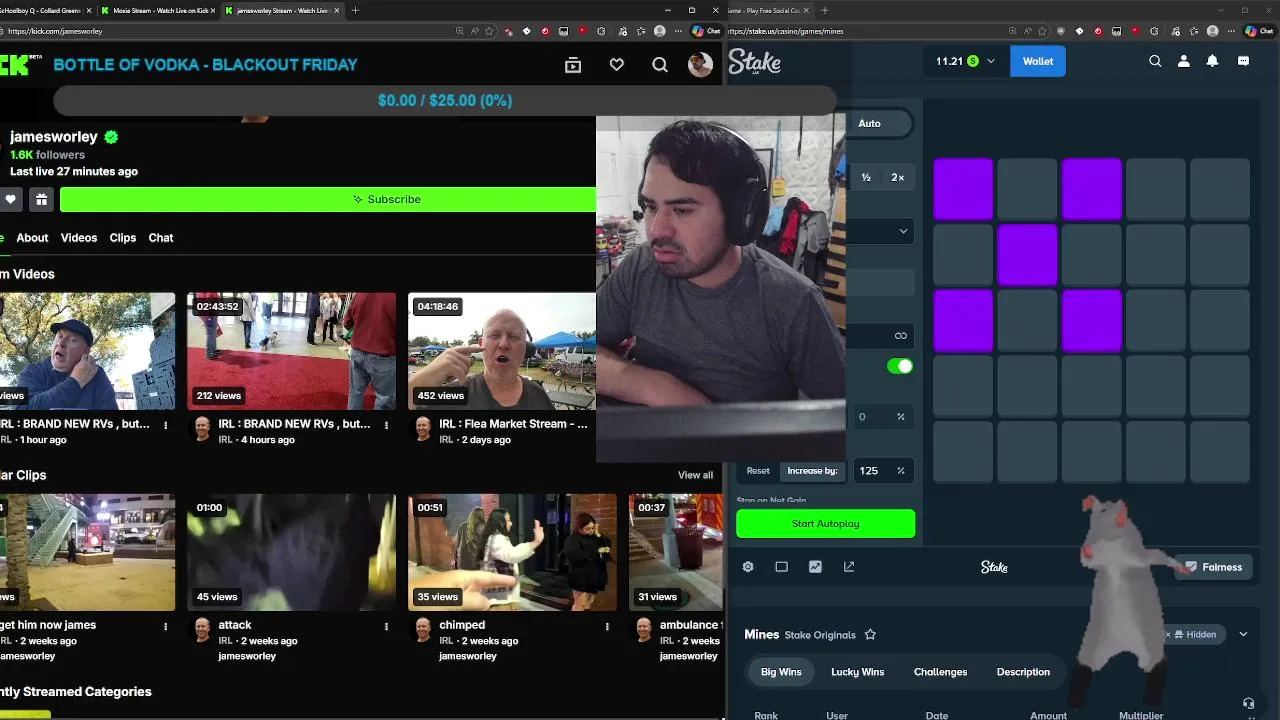Click the Wallet button
The height and width of the screenshot is (720, 1280).
point(1038,61)
